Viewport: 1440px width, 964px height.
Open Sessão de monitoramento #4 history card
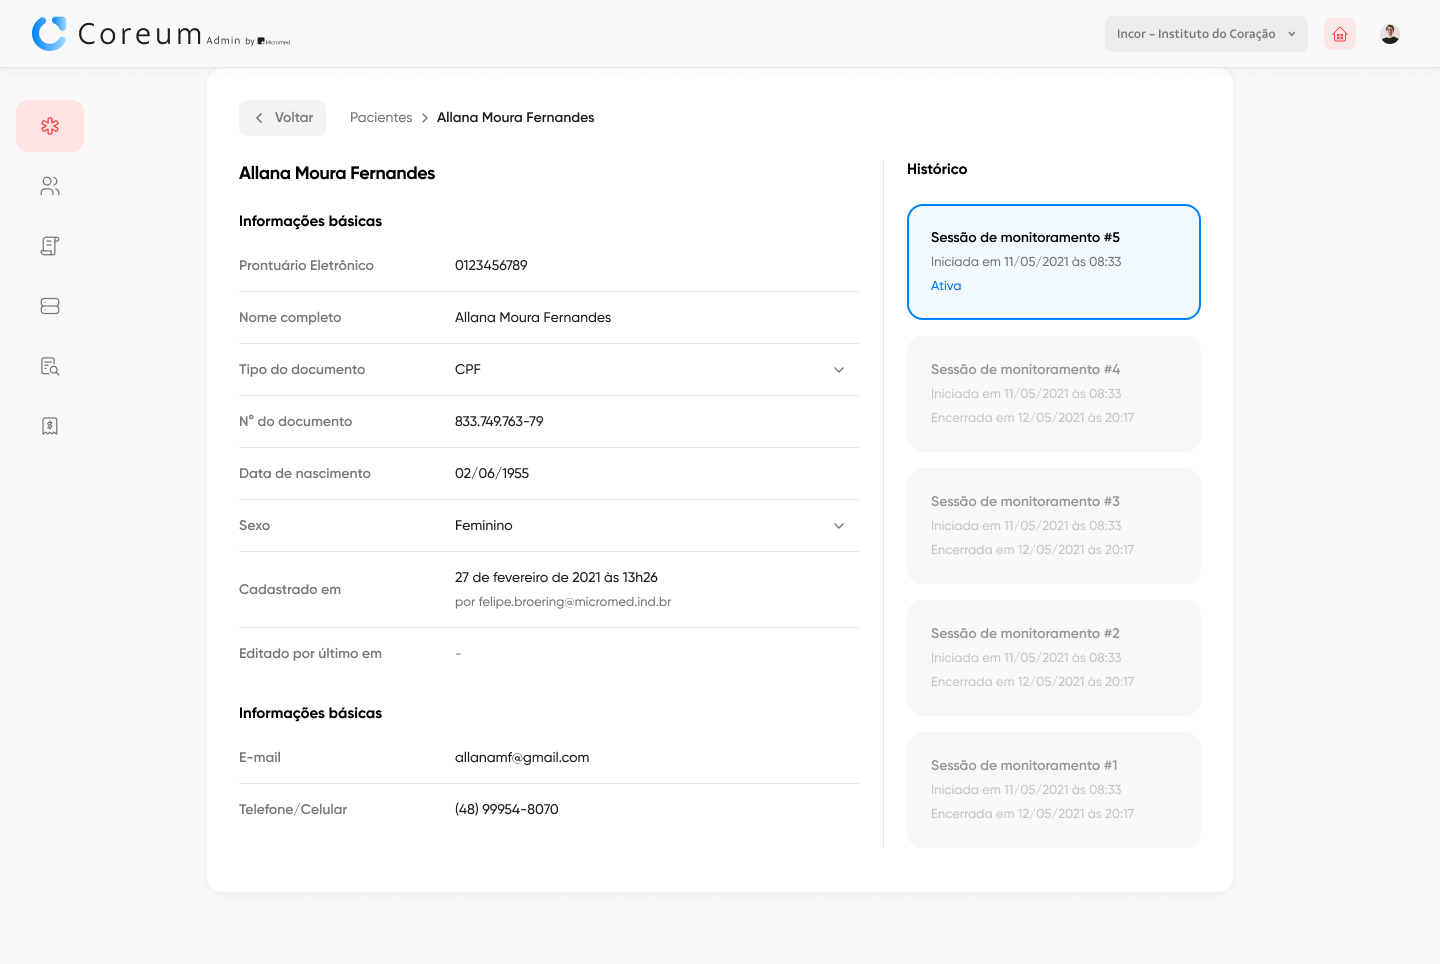tap(1053, 394)
